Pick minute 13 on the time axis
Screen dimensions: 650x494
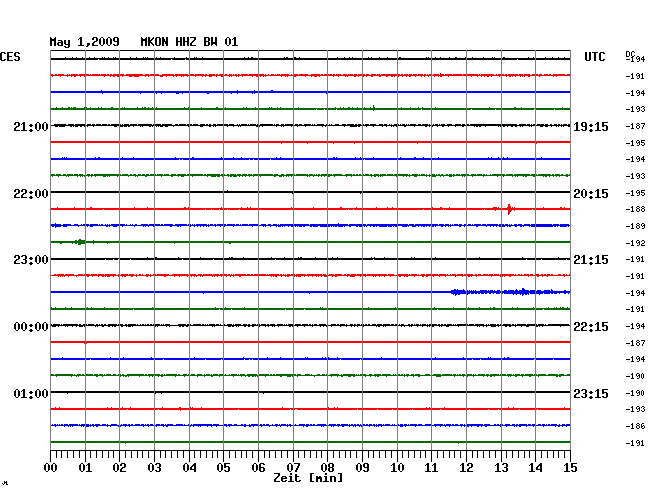[x=501, y=468]
